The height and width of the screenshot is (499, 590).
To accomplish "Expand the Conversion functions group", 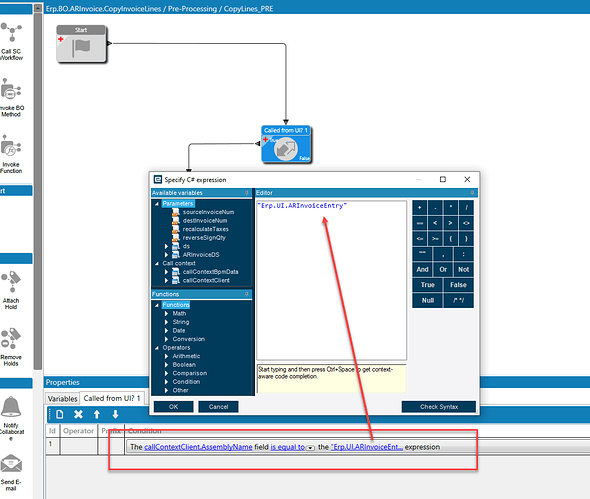I will [x=166, y=339].
